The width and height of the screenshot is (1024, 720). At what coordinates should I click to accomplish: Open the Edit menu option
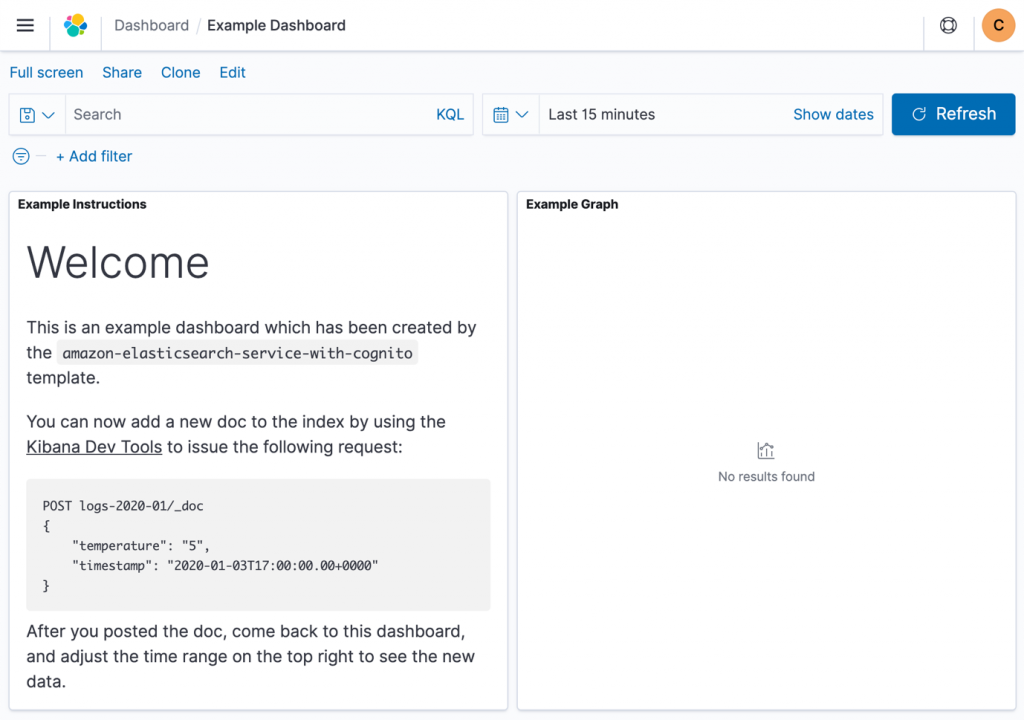pos(232,72)
